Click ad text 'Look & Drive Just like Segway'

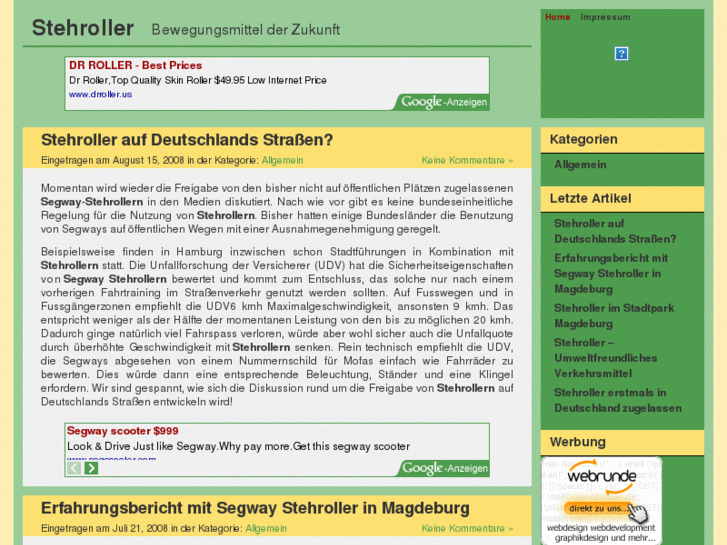coord(238,446)
